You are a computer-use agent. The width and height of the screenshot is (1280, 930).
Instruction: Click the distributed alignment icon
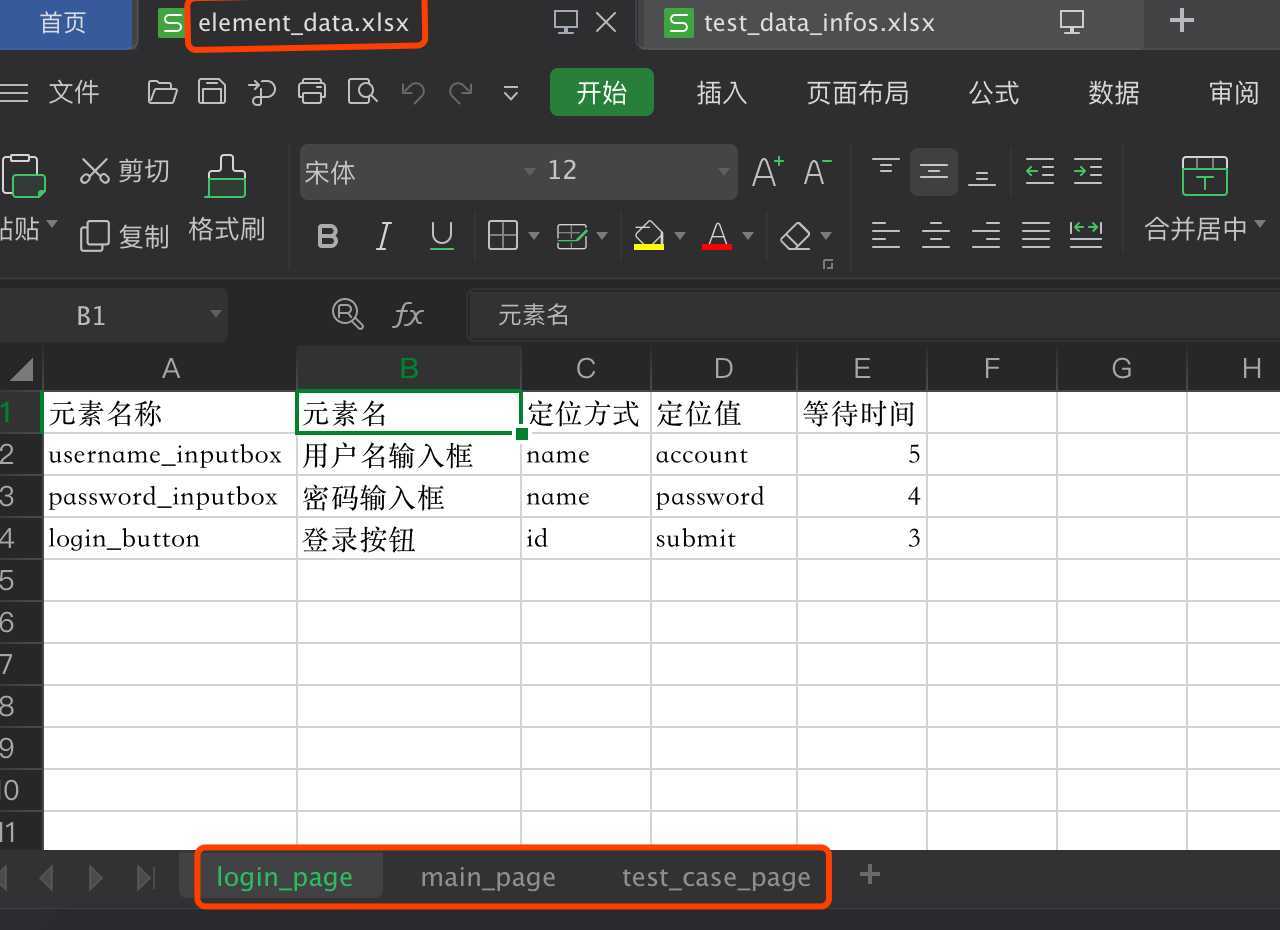click(1086, 234)
